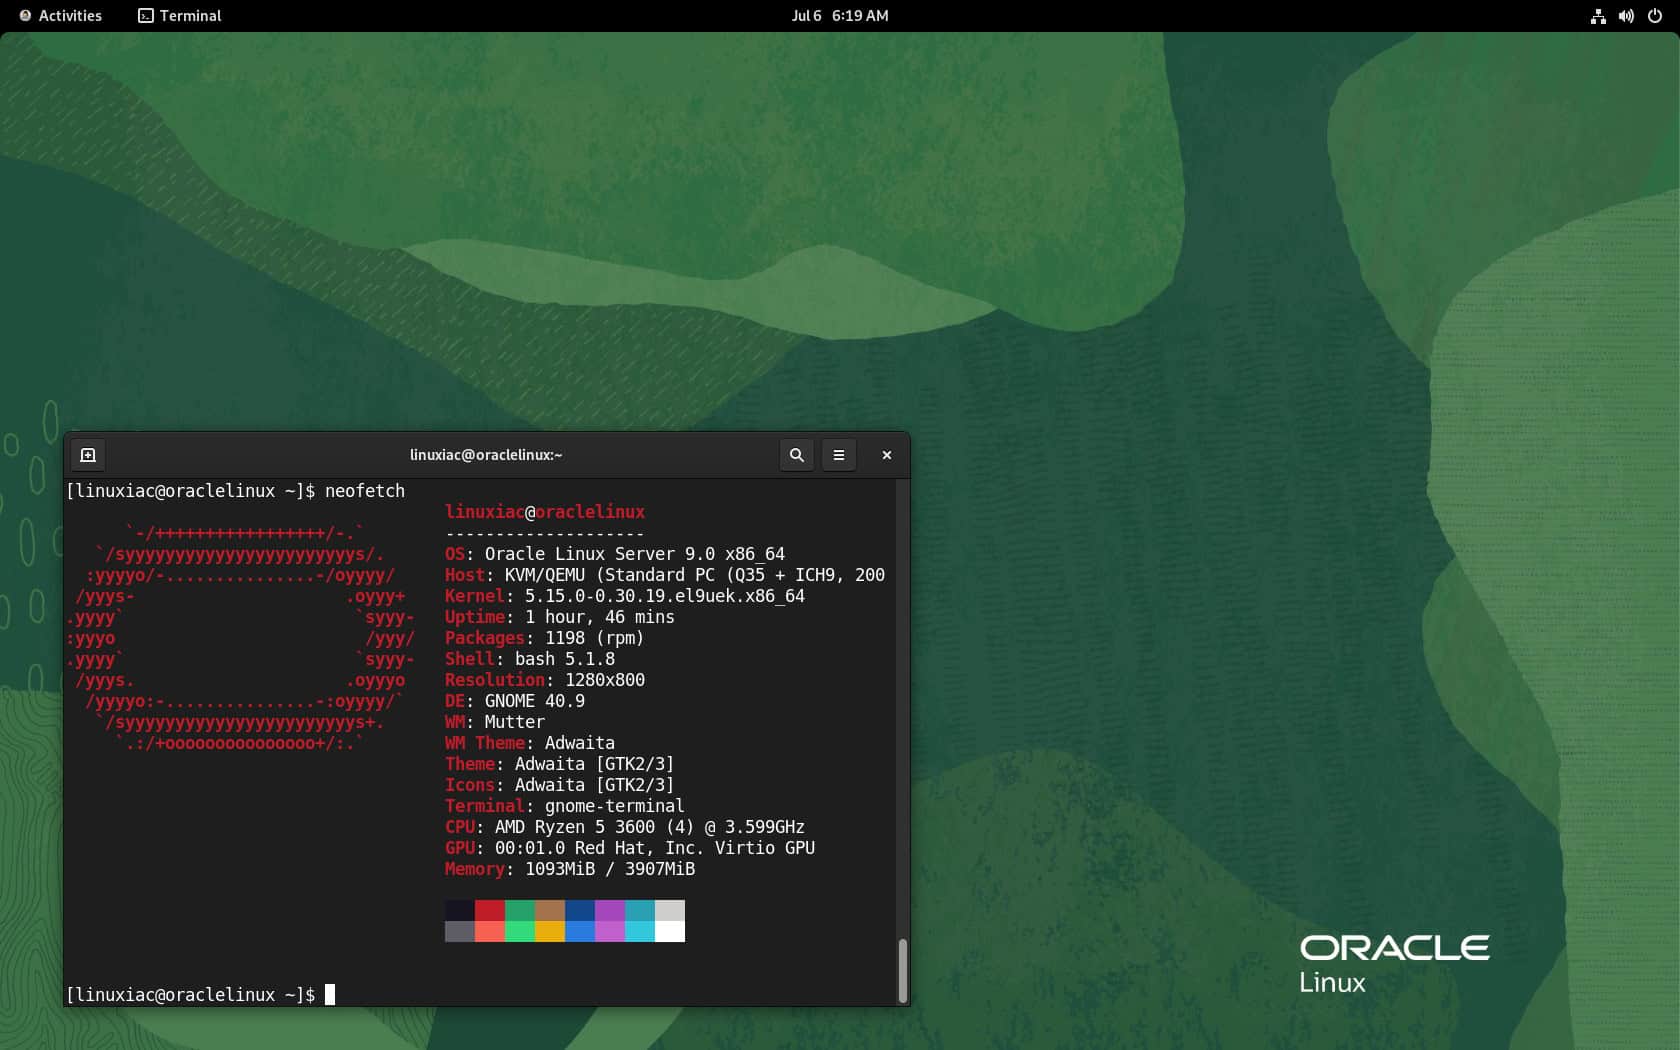Place cursor at the shell prompt

[330, 995]
